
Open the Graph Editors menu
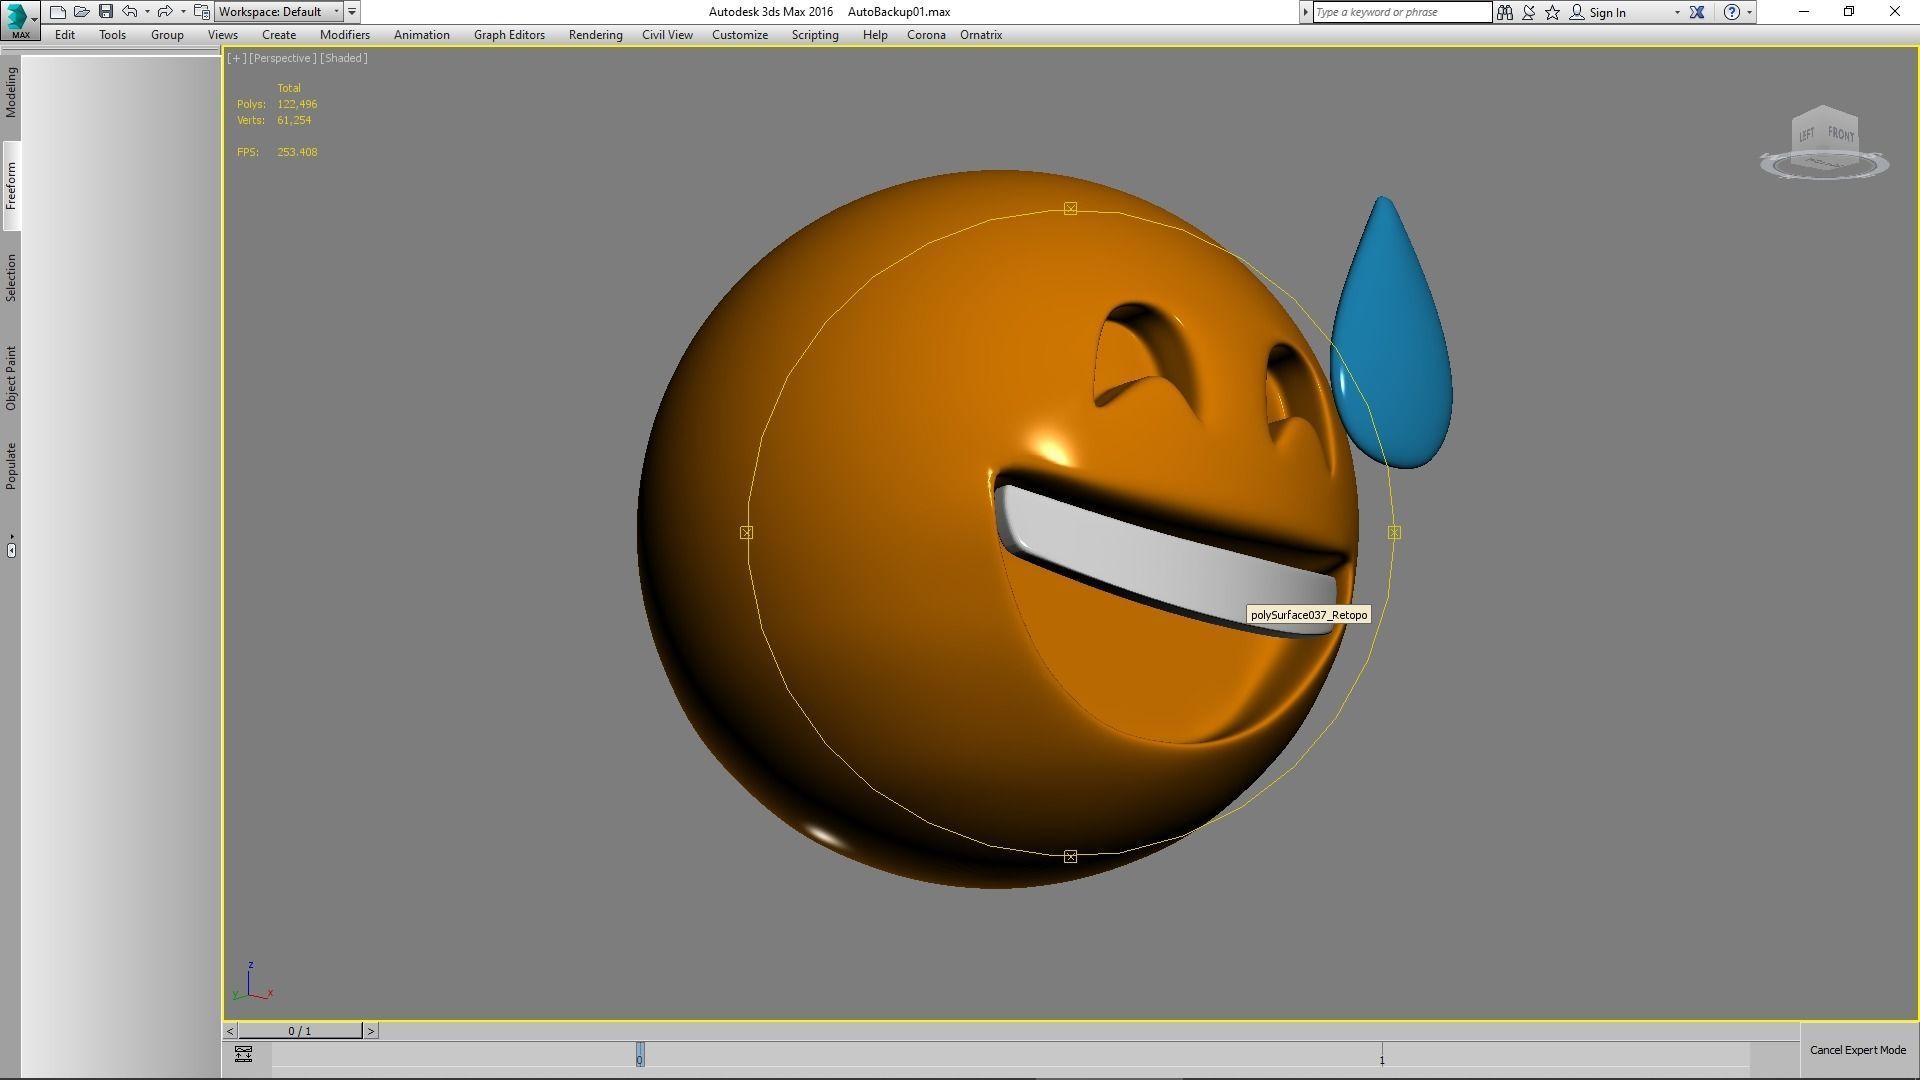click(509, 35)
